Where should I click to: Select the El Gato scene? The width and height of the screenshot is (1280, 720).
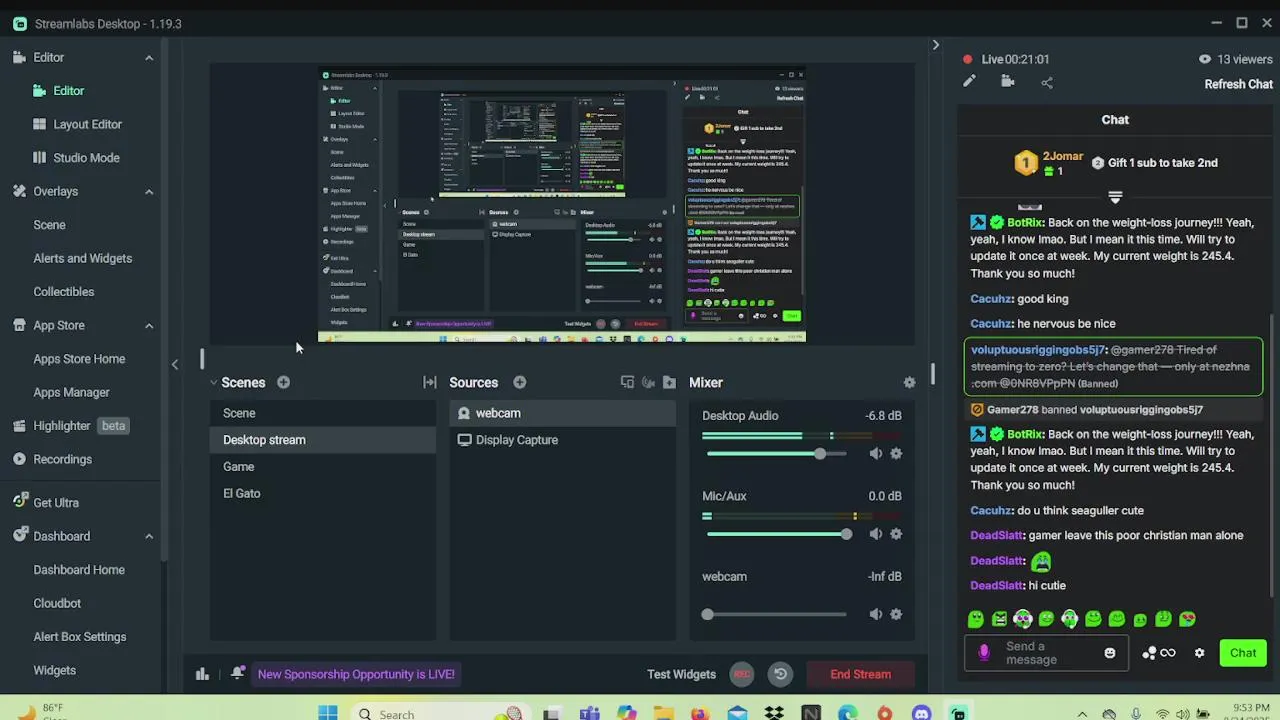(x=322, y=494)
